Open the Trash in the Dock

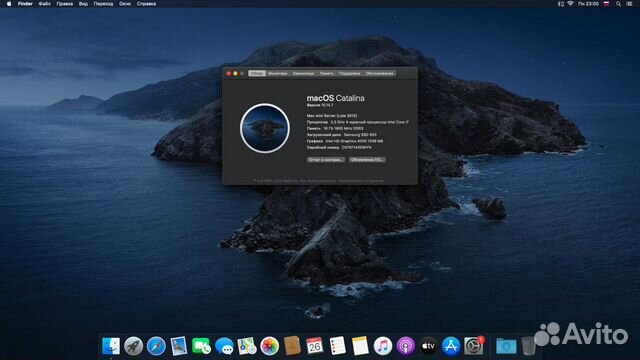[x=528, y=346]
